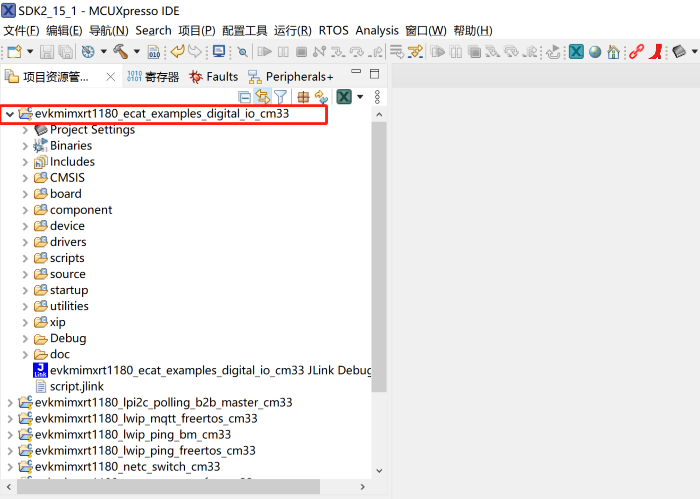Click the funnel filter icon in project explorer
700x499 pixels.
[281, 97]
